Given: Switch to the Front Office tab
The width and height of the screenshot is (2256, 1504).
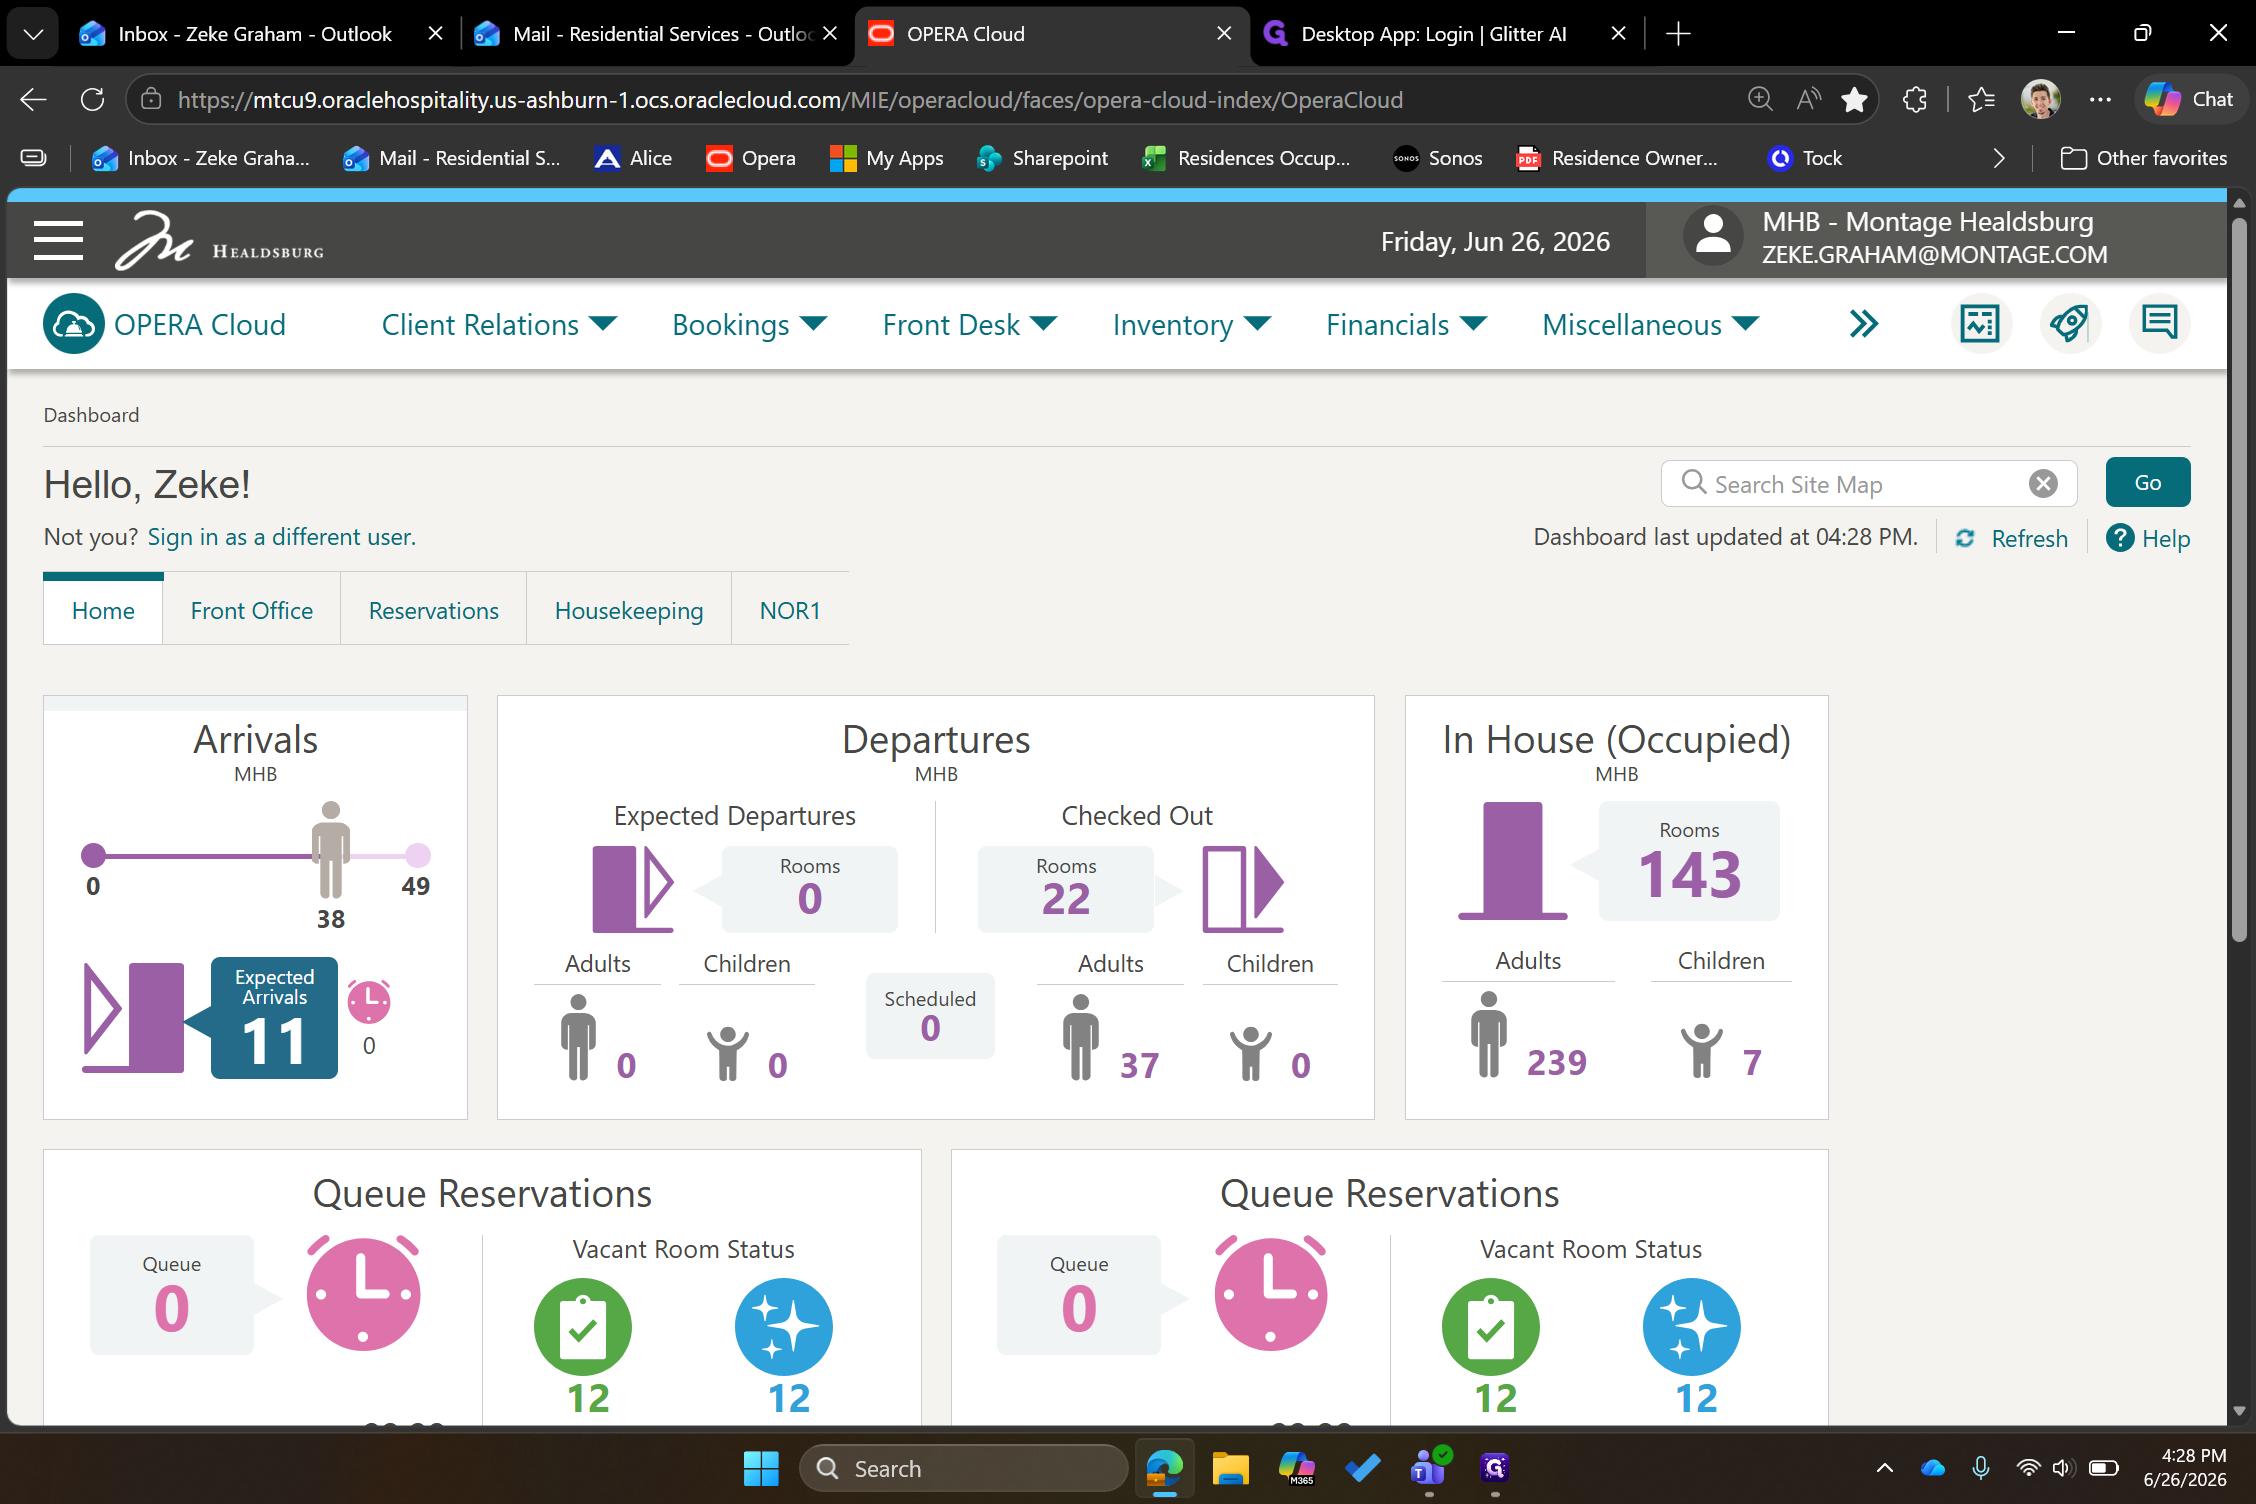Looking at the screenshot, I should 252,610.
